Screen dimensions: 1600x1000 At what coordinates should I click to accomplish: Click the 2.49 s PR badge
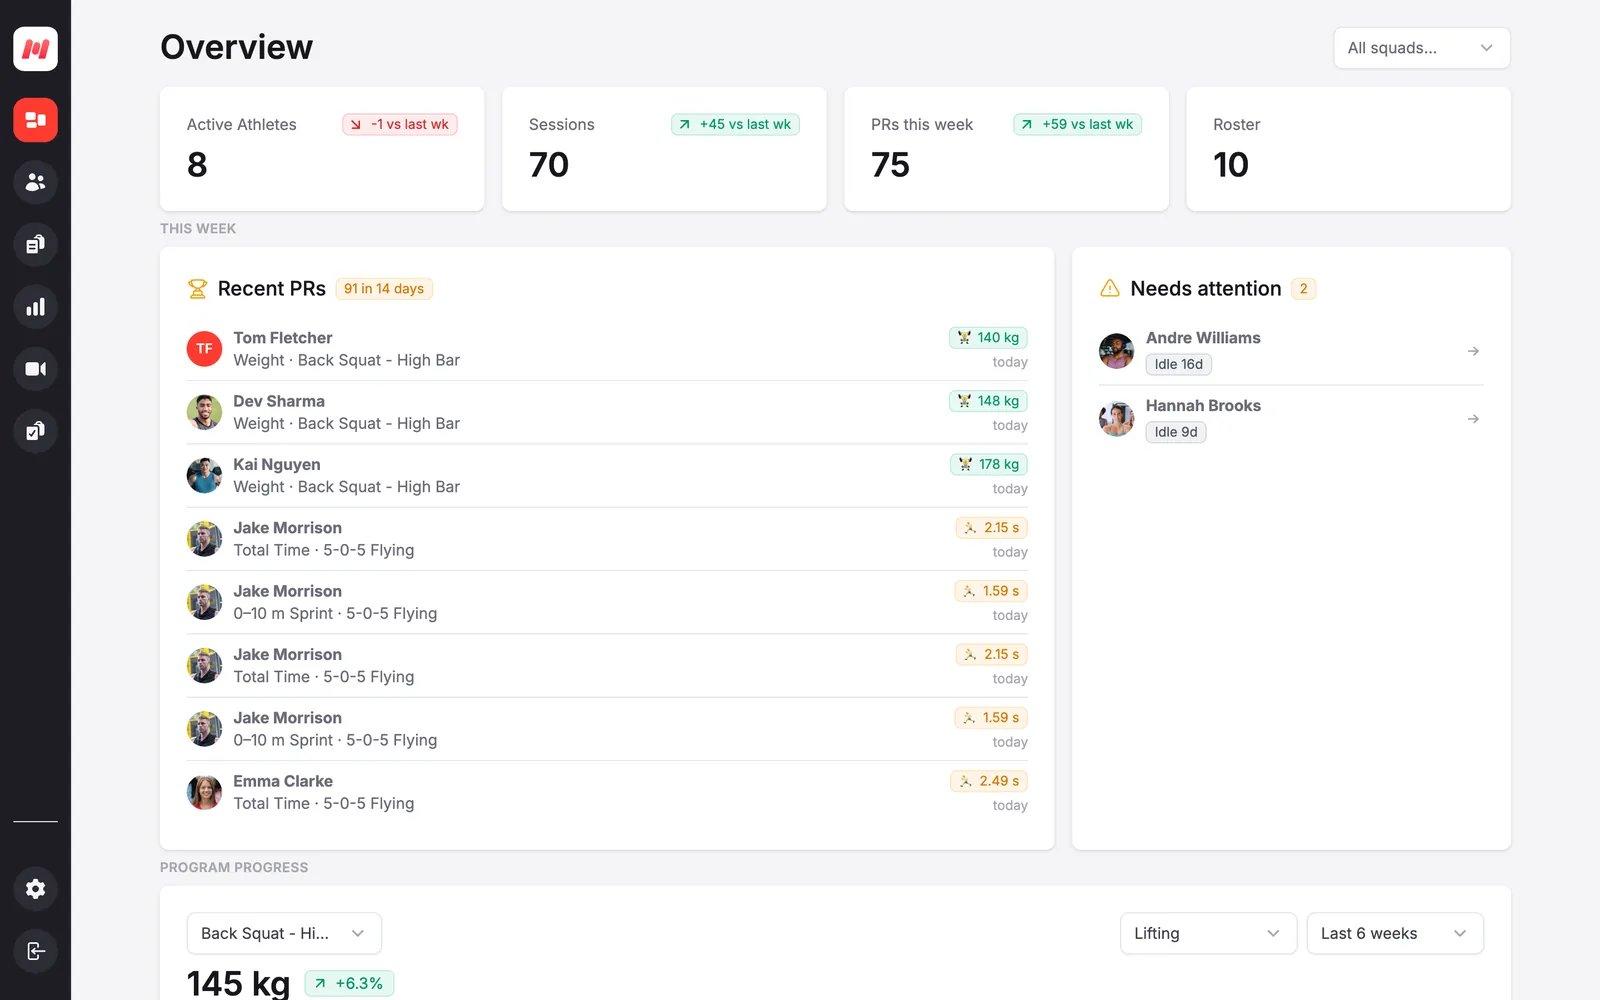click(989, 781)
